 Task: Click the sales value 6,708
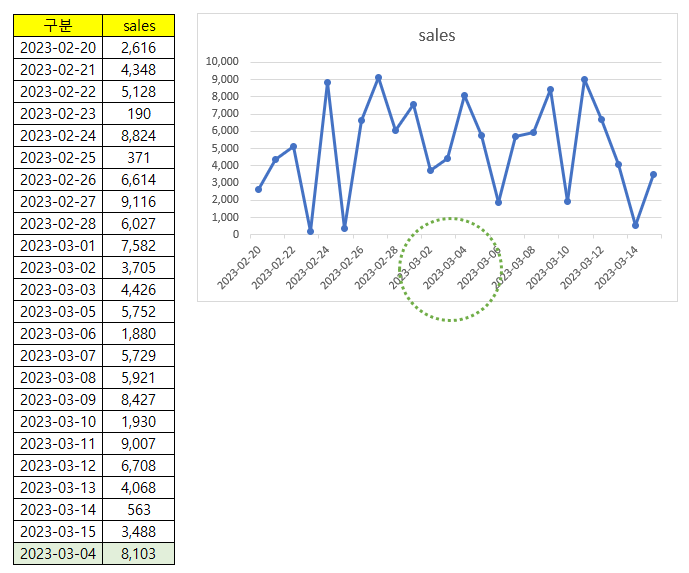tap(138, 465)
